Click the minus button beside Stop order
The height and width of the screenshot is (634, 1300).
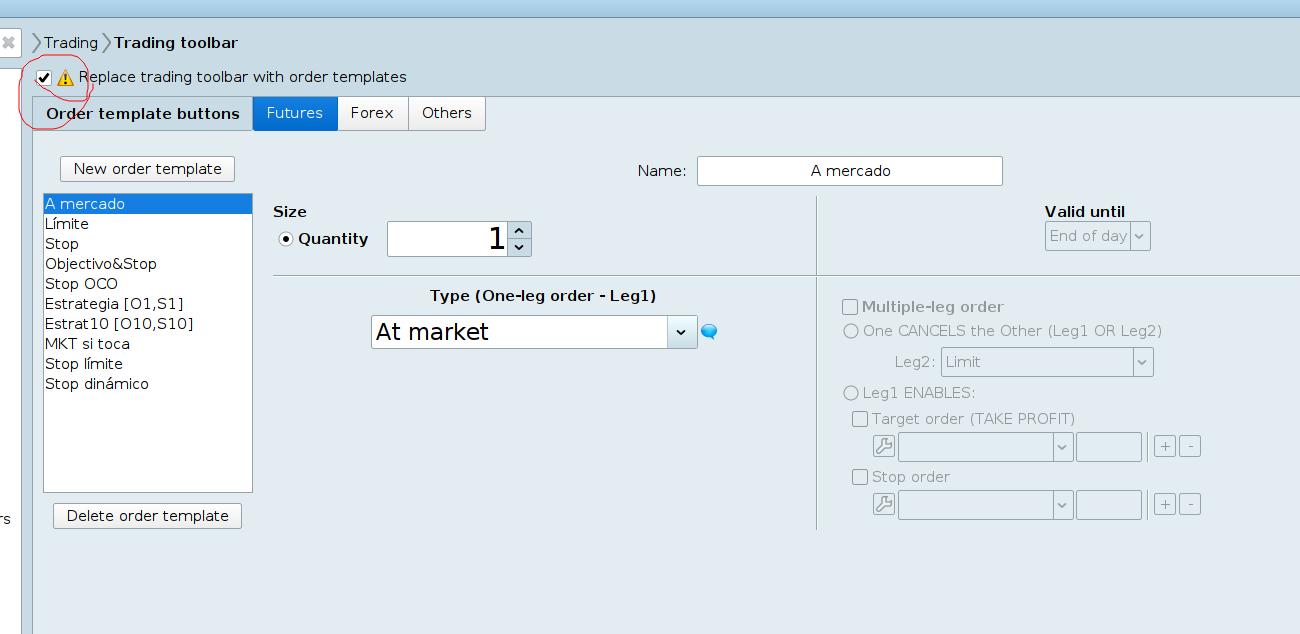[1190, 505]
